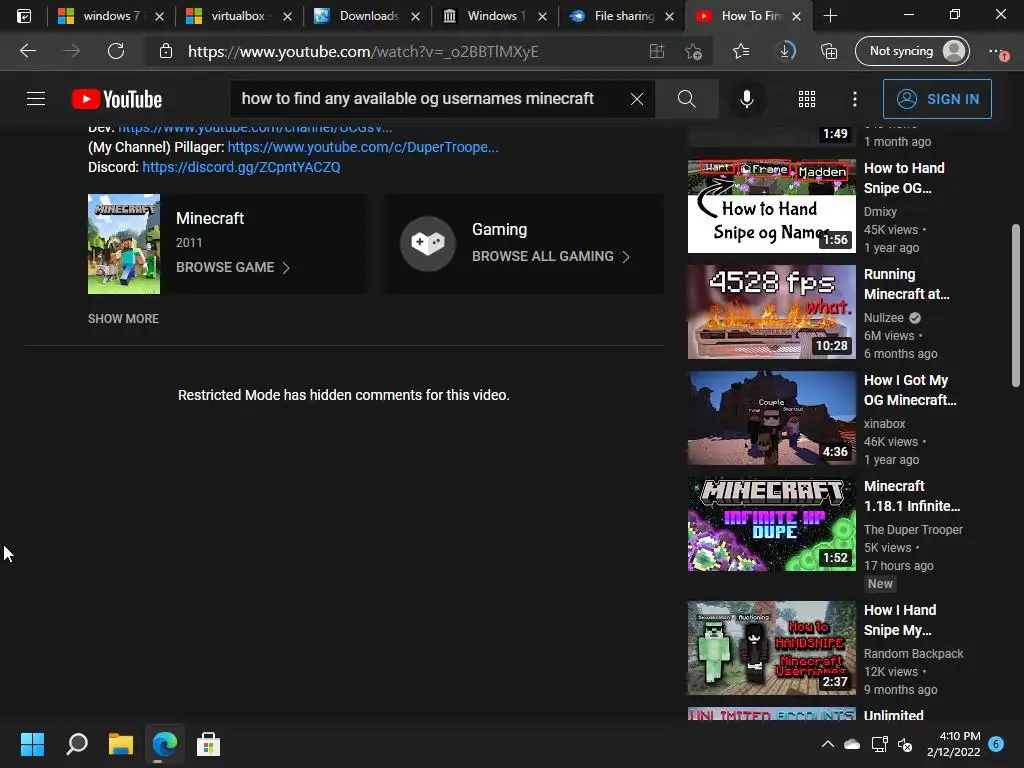Close the virtualbox tab
This screenshot has height=768, width=1024.
[x=287, y=16]
